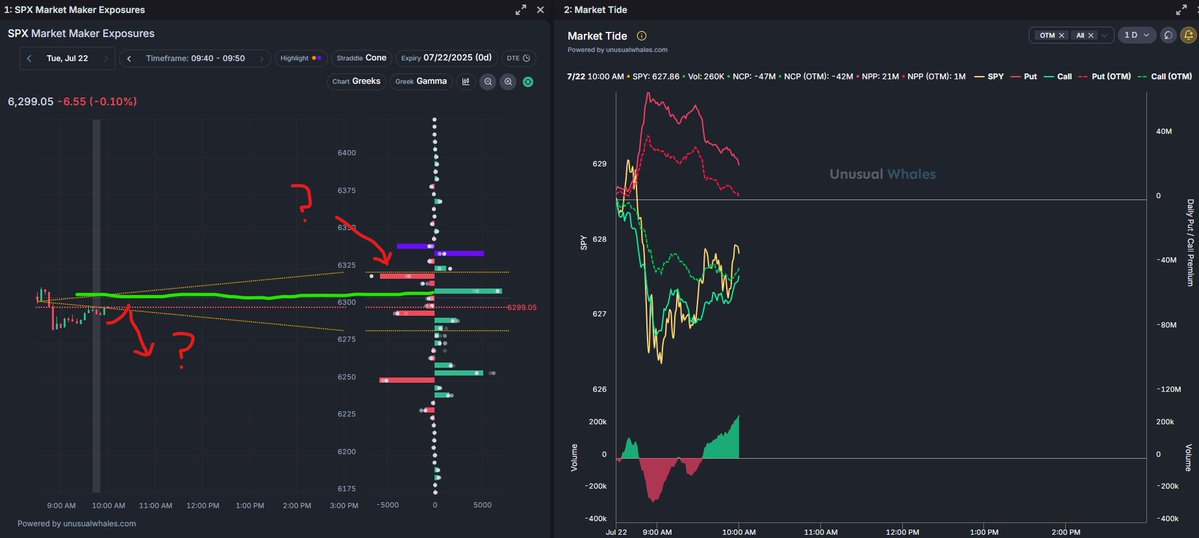Step timeframe back from 09:40 - 09:50
1199x538 pixels.
[130, 59]
